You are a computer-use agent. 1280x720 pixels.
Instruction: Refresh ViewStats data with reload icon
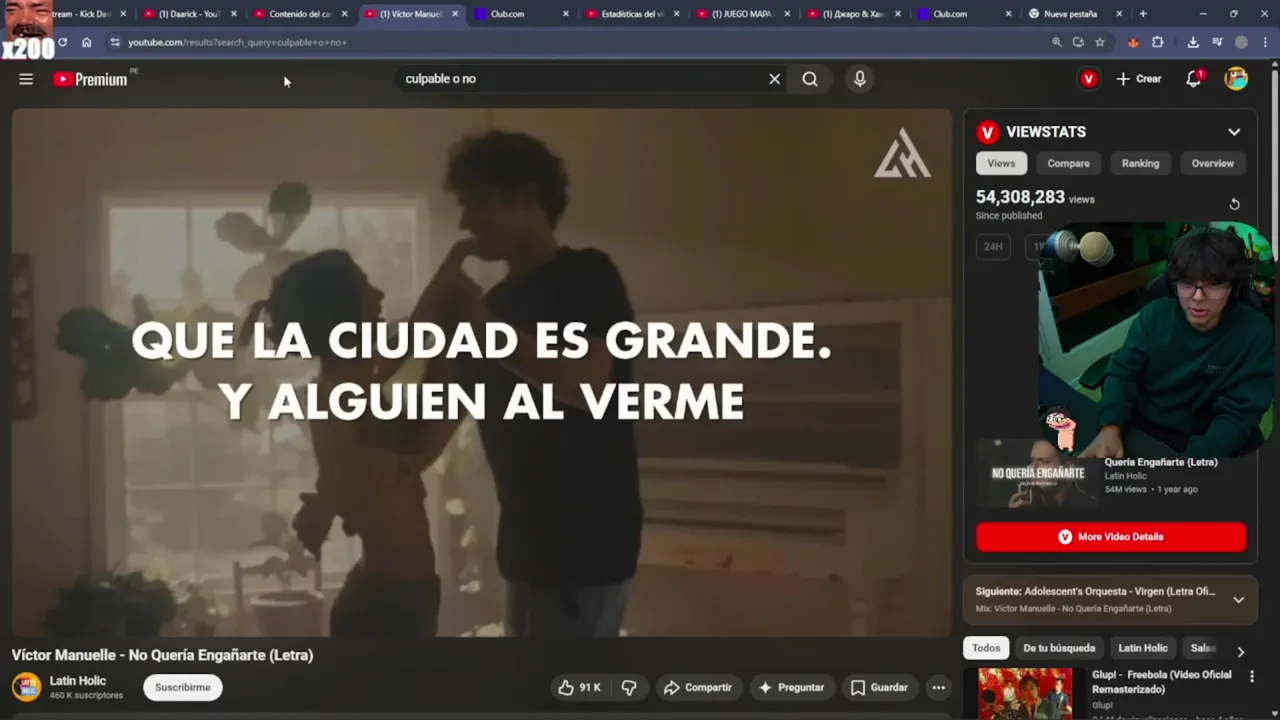coord(1234,204)
